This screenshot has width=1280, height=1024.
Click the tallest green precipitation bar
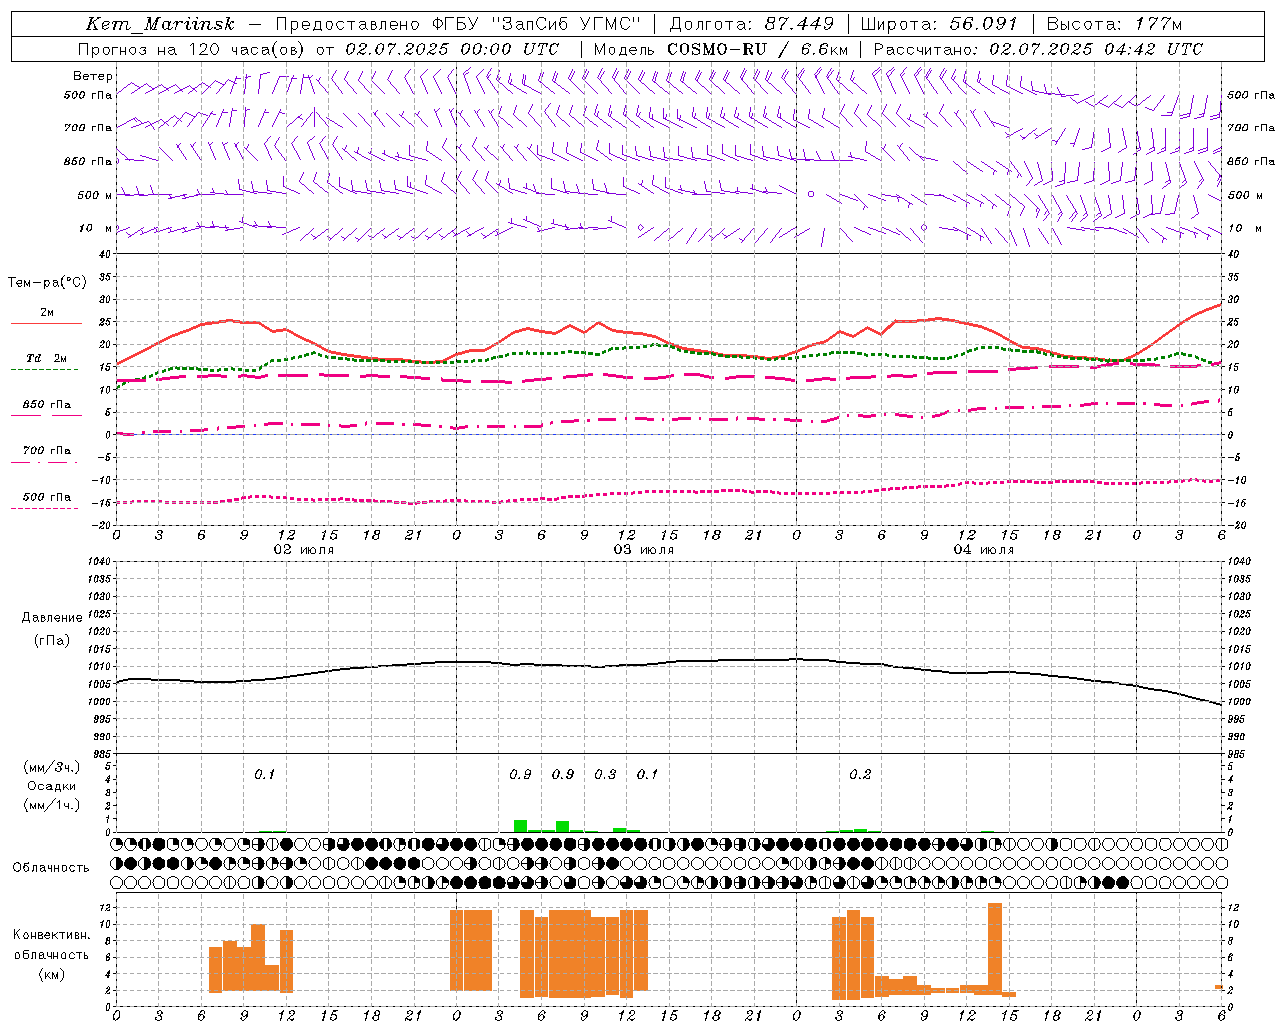pyautogui.click(x=520, y=826)
